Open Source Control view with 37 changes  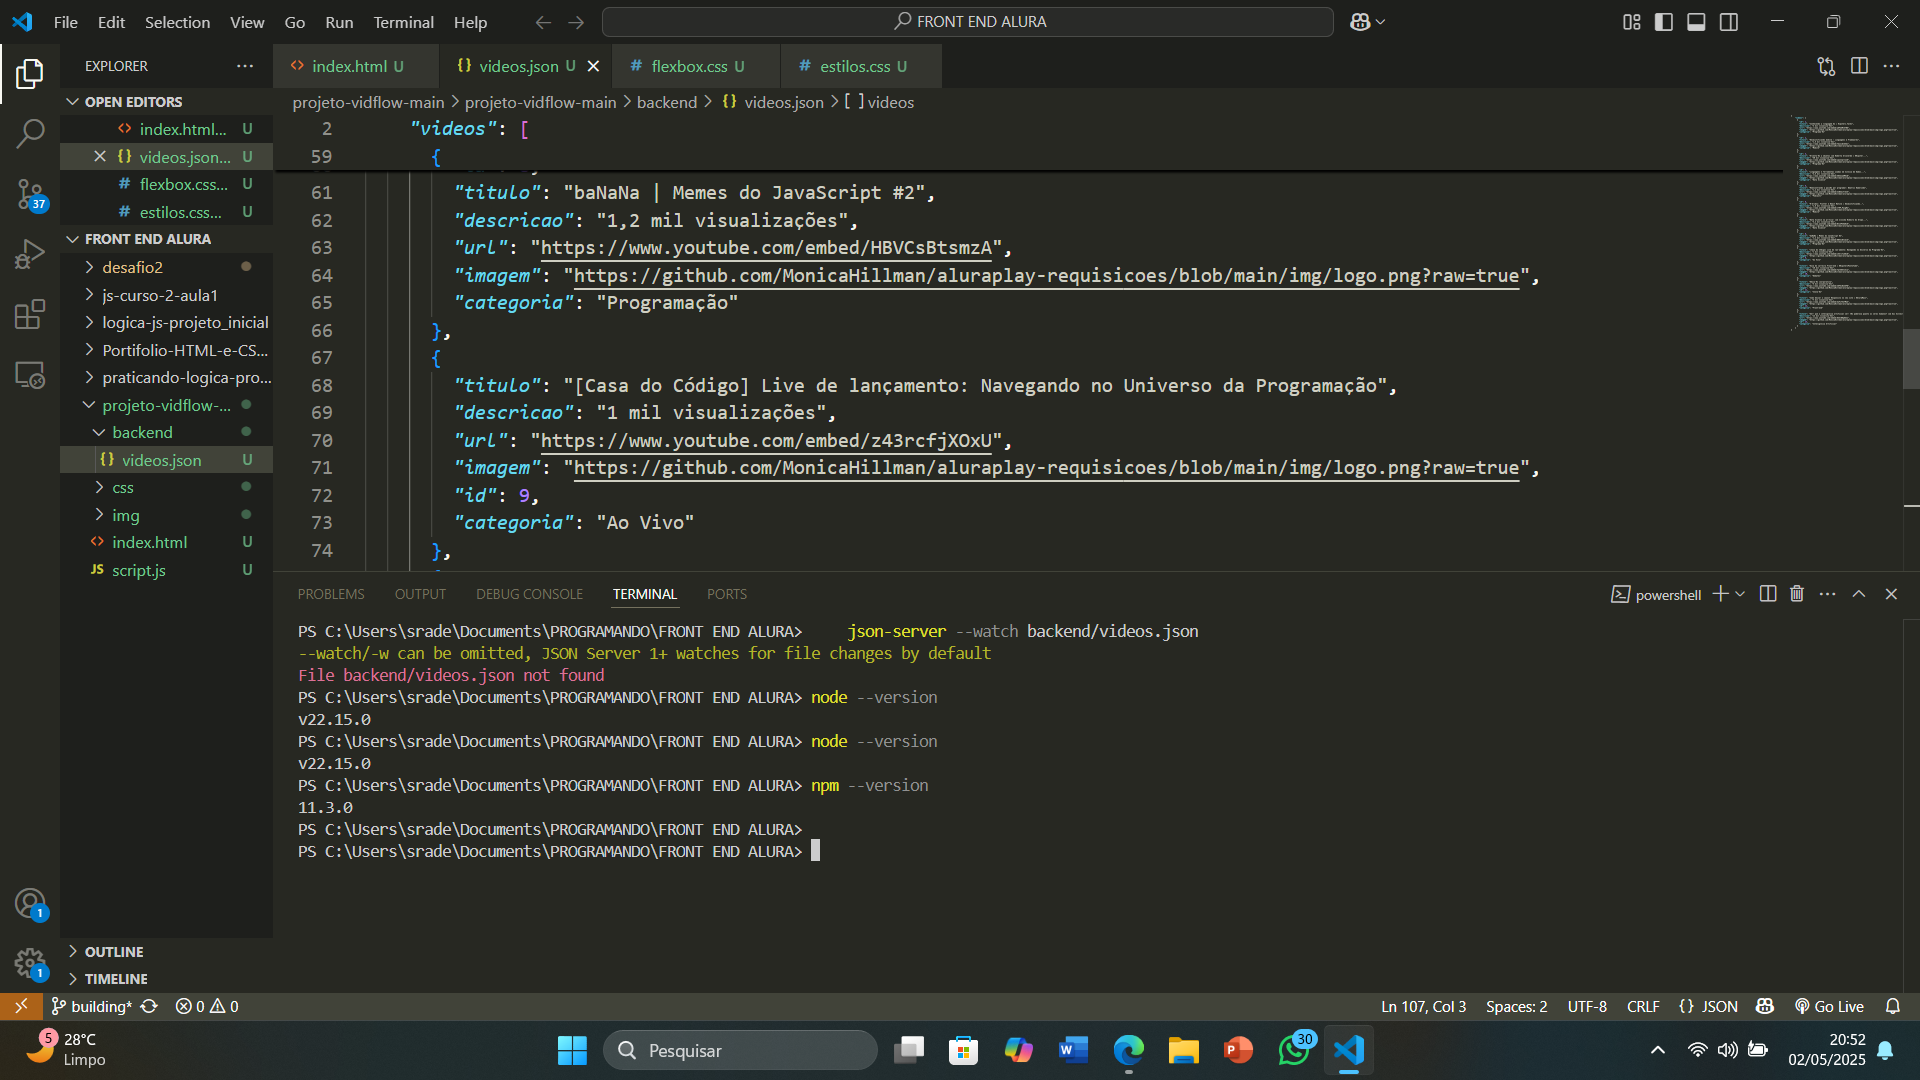tap(30, 194)
